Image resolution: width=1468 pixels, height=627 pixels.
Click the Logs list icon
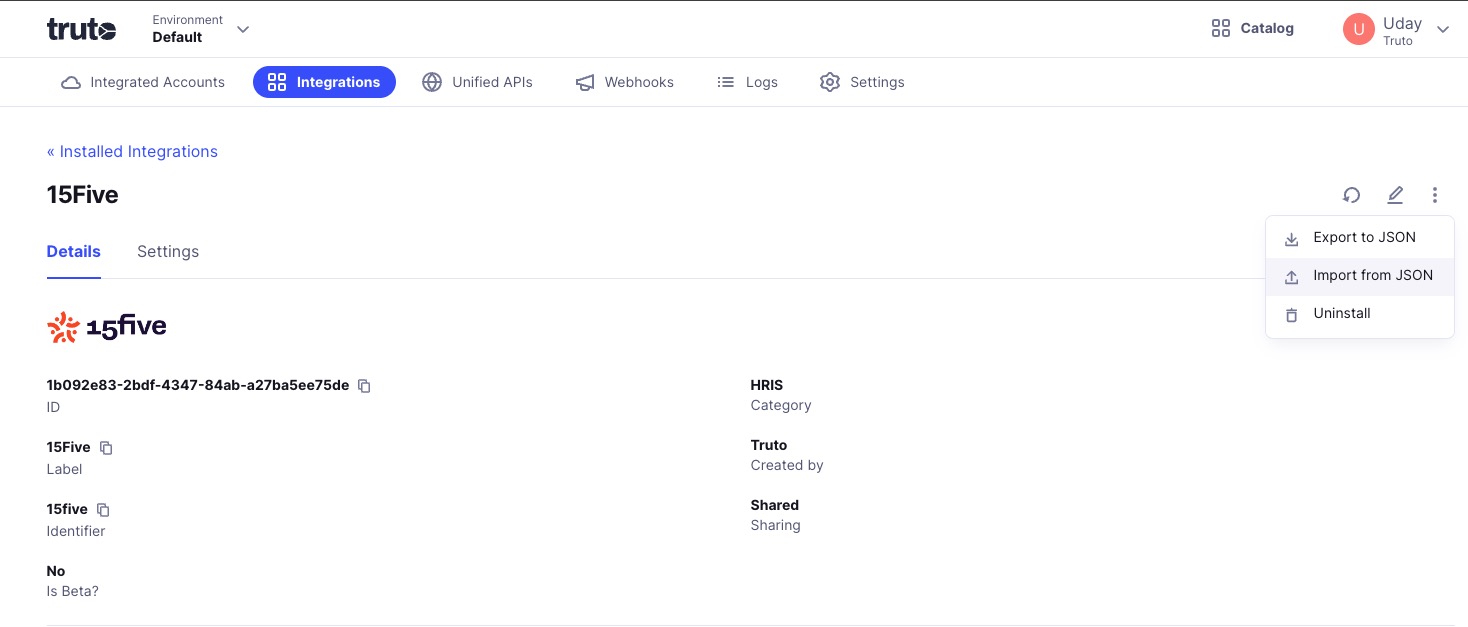726,82
